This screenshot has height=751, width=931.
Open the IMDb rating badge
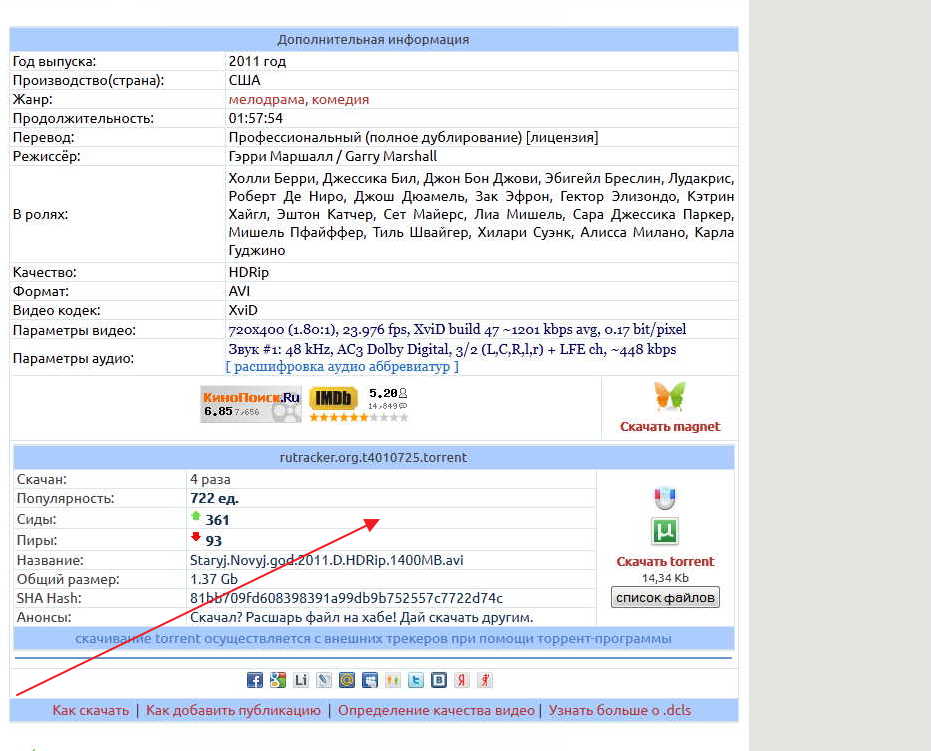click(333, 399)
